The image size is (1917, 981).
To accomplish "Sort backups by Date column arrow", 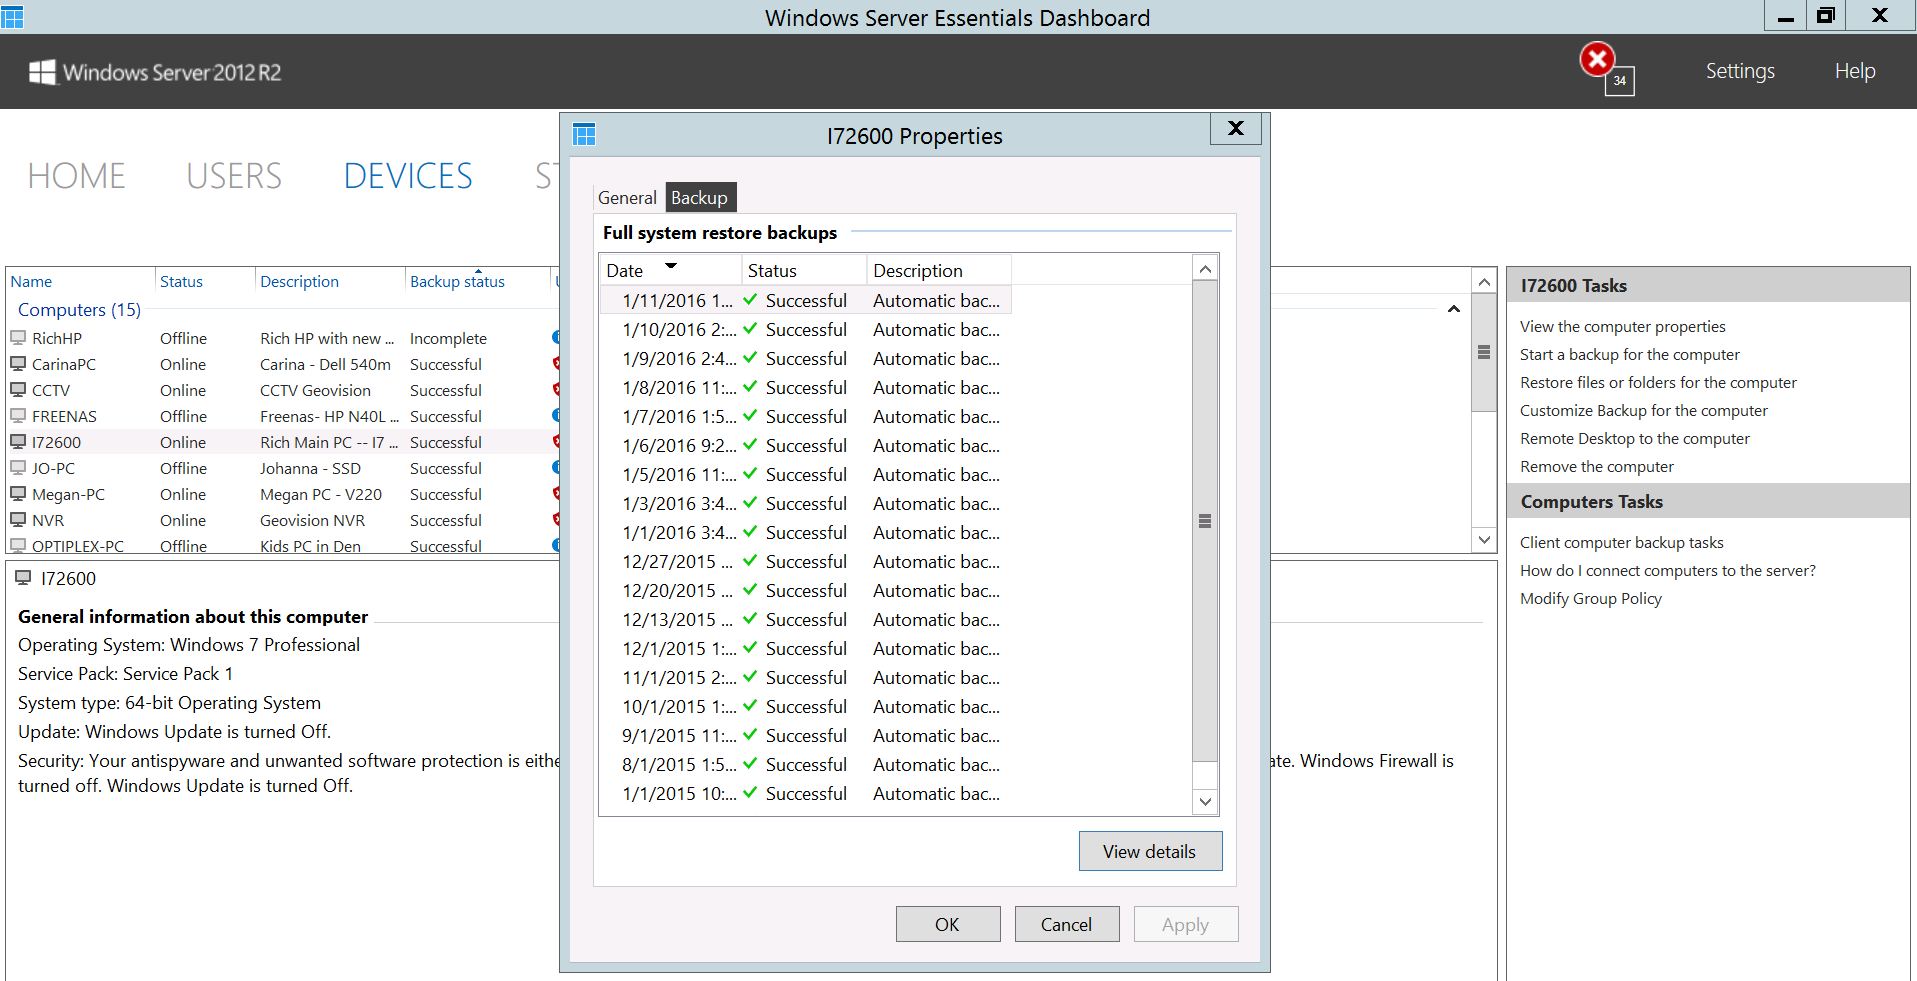I will coord(671,266).
